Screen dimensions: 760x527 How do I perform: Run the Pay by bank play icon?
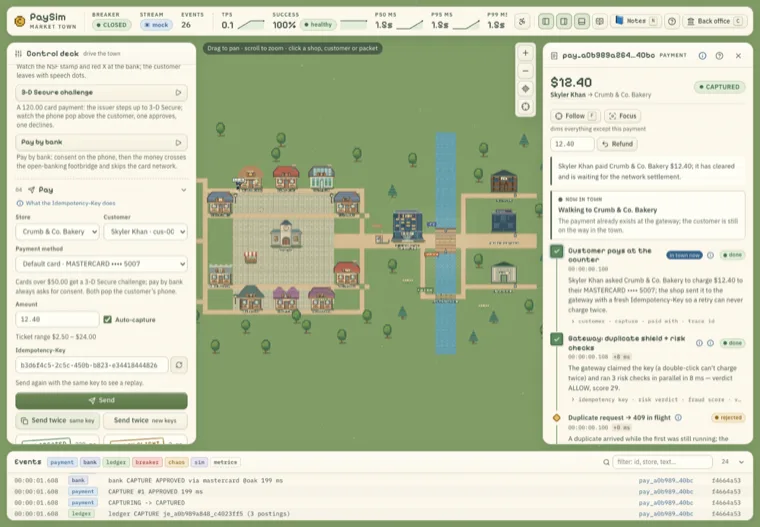coord(178,143)
